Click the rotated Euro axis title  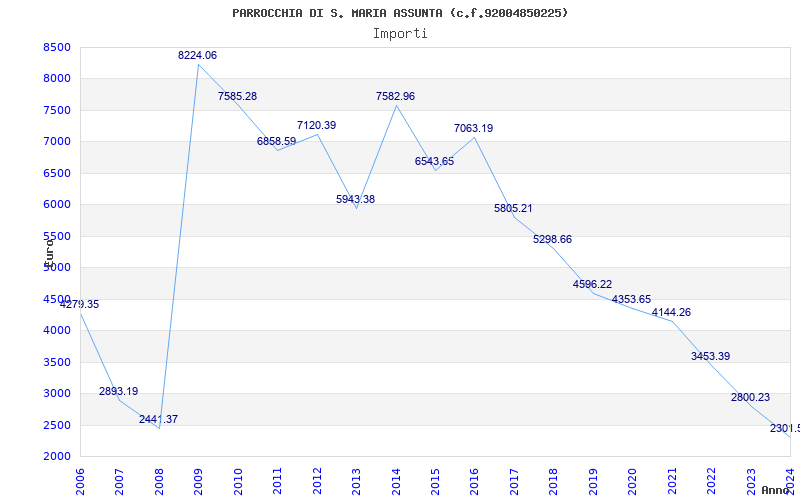(49, 253)
